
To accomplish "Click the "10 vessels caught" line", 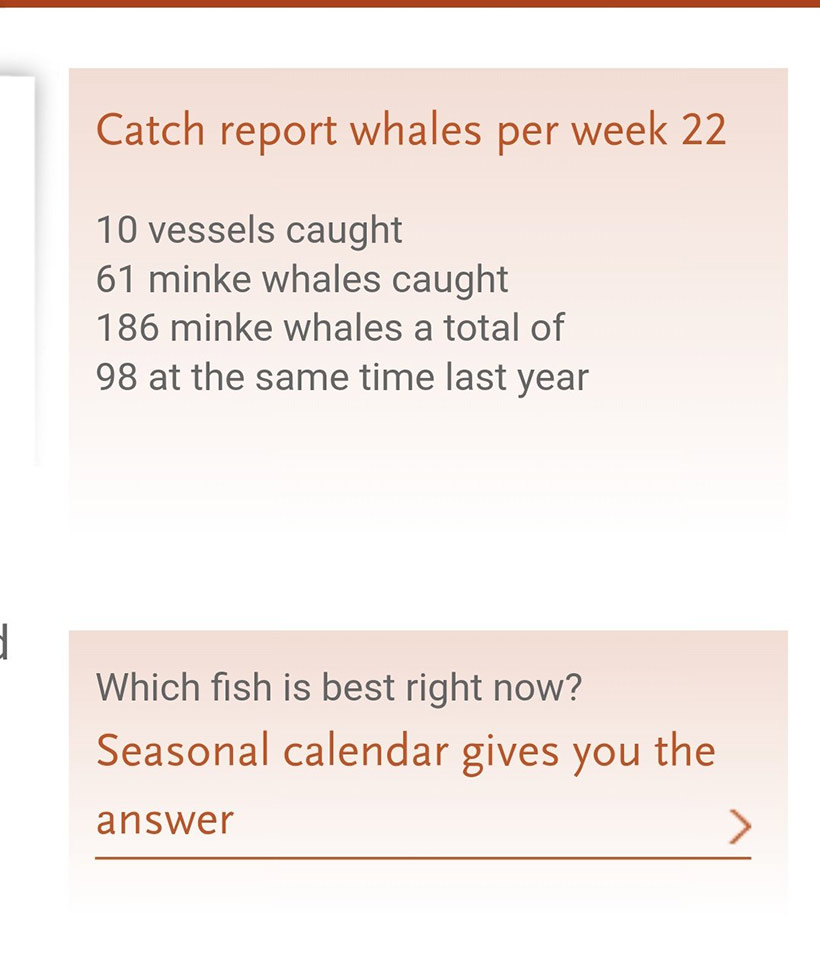I will click(x=249, y=231).
